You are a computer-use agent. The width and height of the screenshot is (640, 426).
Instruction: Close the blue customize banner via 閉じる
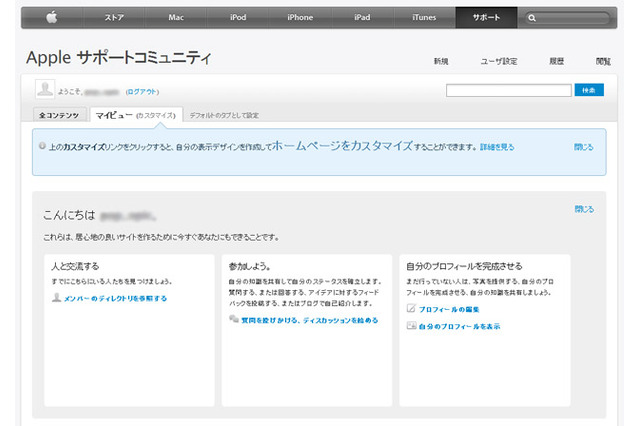(584, 147)
